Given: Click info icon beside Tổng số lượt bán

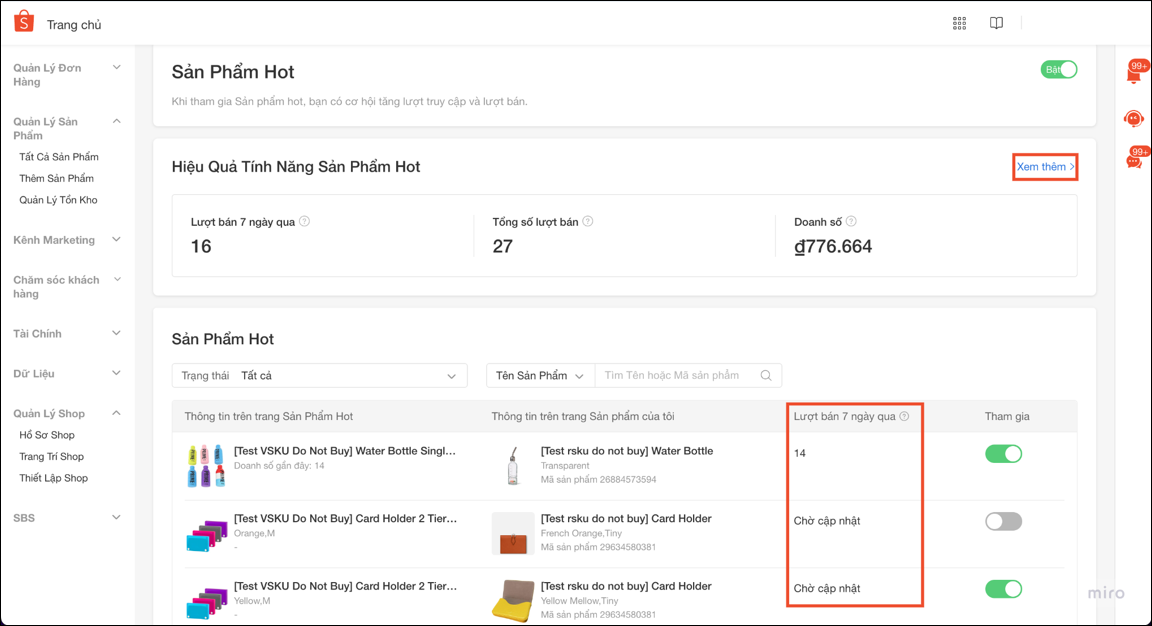Looking at the screenshot, I should [x=588, y=222].
